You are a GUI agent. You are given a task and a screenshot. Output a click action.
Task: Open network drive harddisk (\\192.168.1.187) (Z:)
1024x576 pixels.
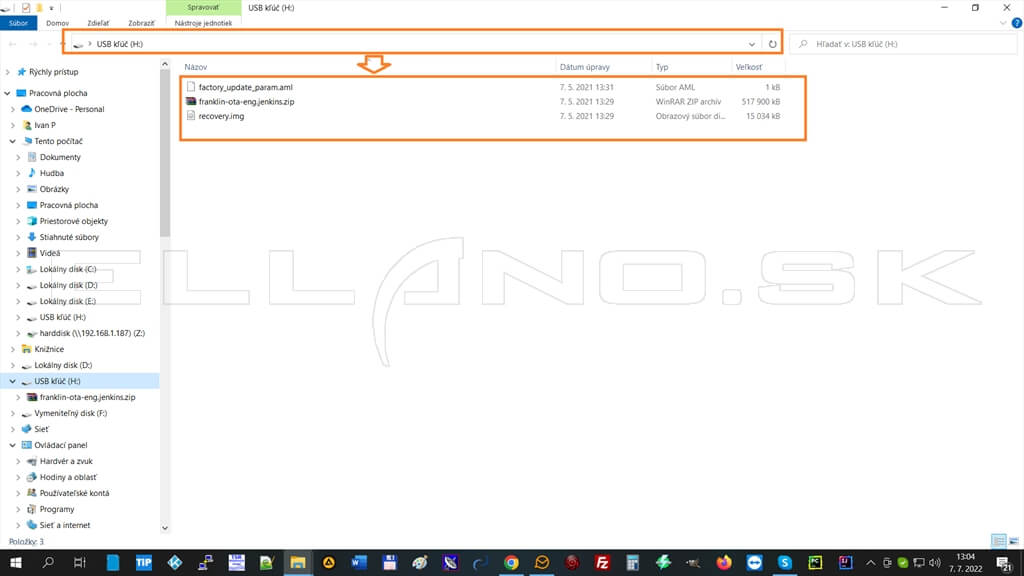pyautogui.click(x=92, y=333)
